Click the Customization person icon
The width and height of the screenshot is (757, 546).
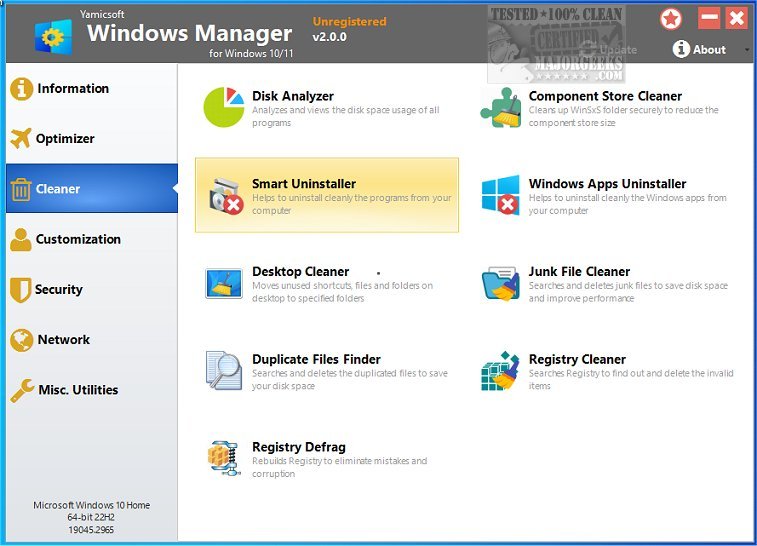click(x=21, y=239)
